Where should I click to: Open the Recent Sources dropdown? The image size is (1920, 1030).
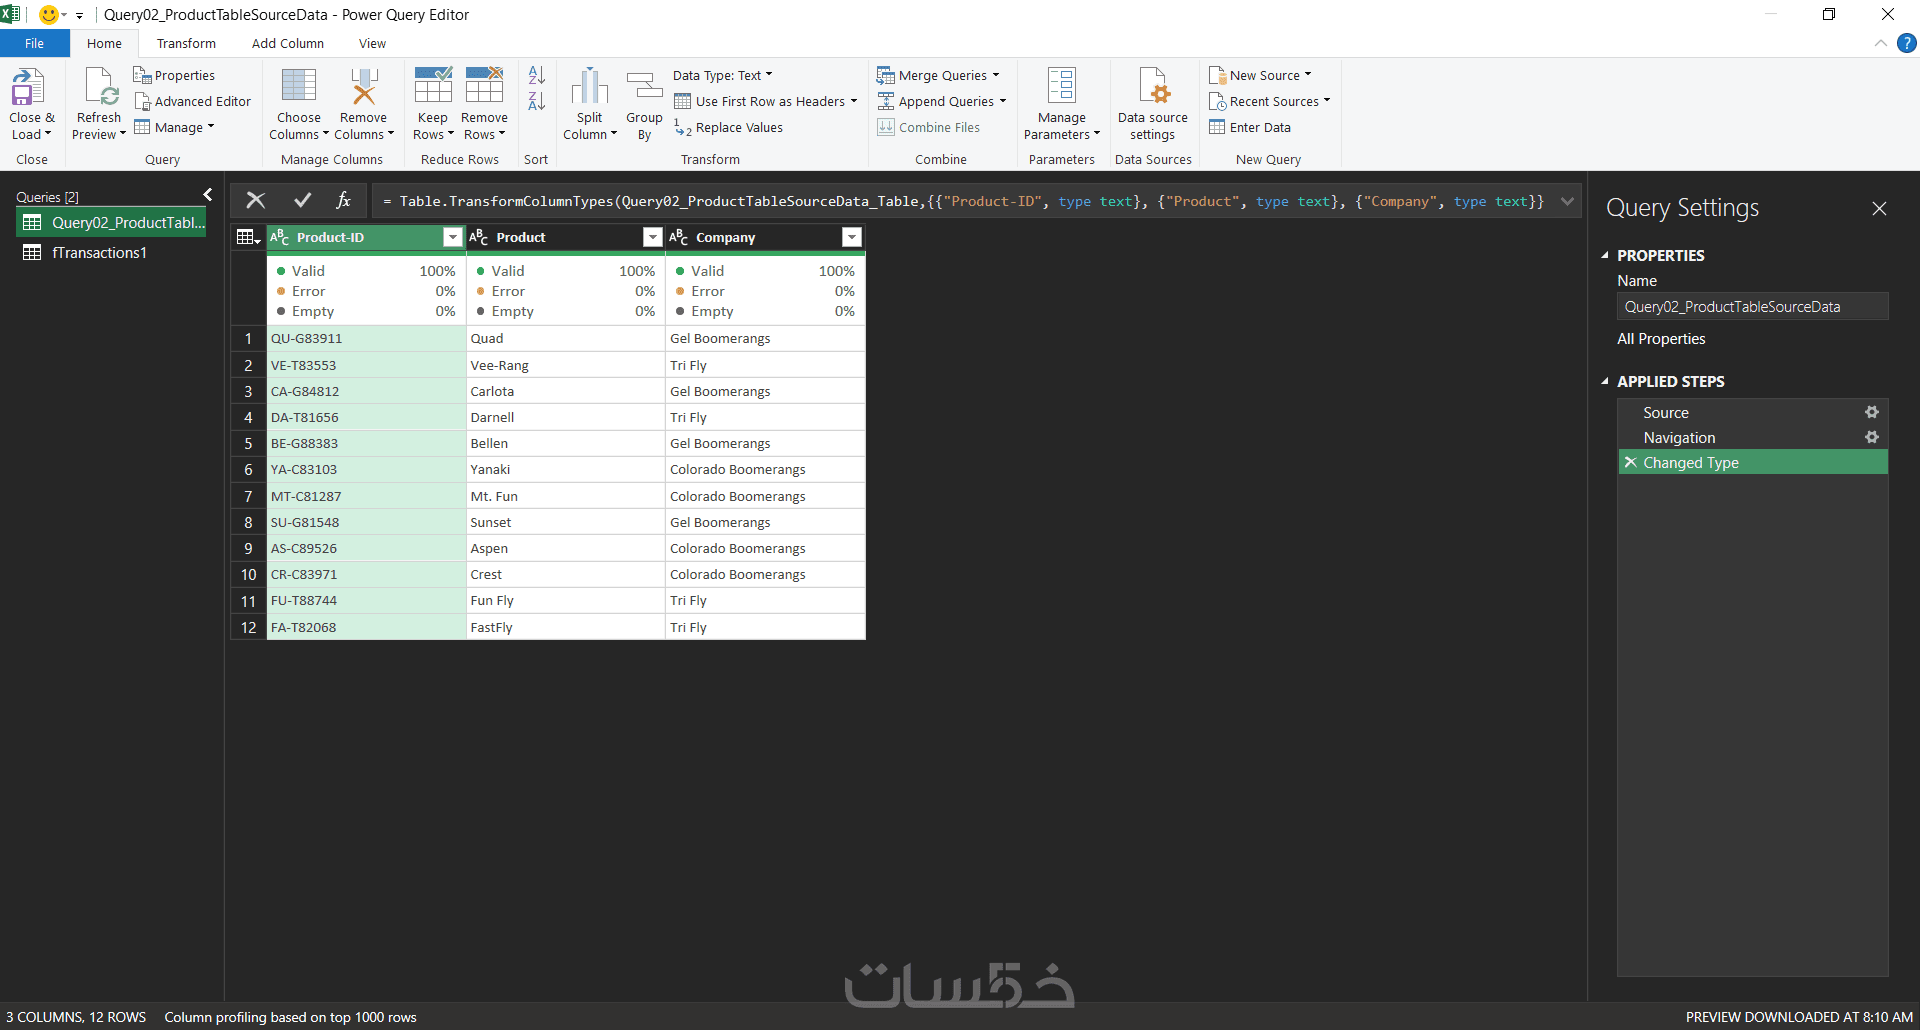coord(1270,101)
